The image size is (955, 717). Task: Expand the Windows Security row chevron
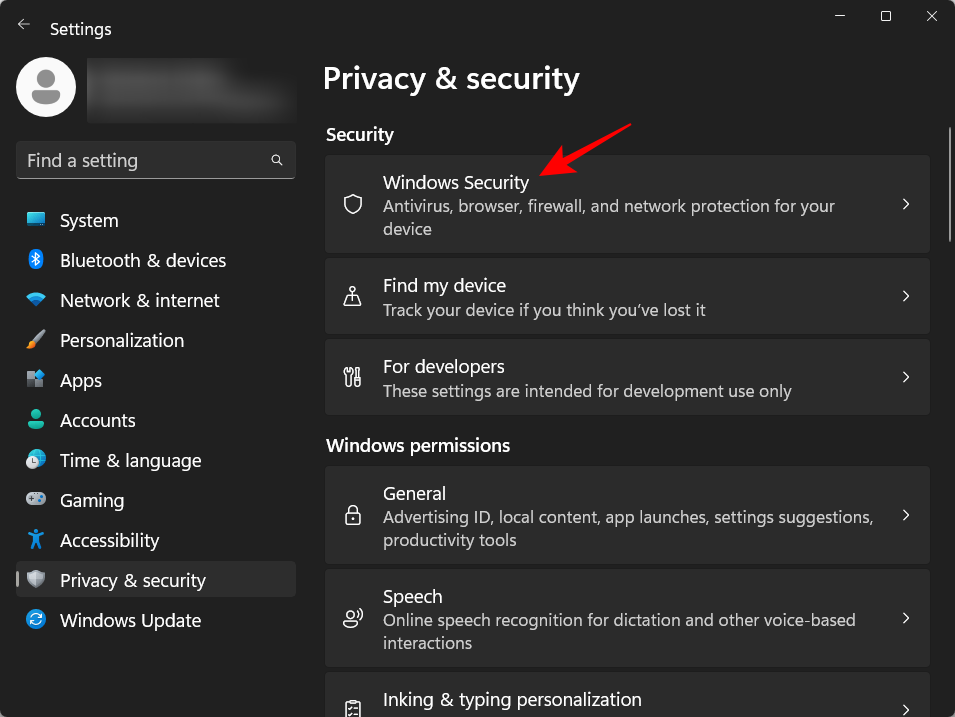(906, 203)
